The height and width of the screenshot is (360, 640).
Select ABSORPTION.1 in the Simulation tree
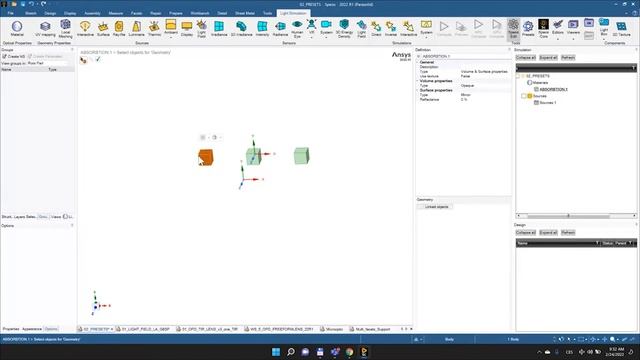pyautogui.click(x=553, y=89)
